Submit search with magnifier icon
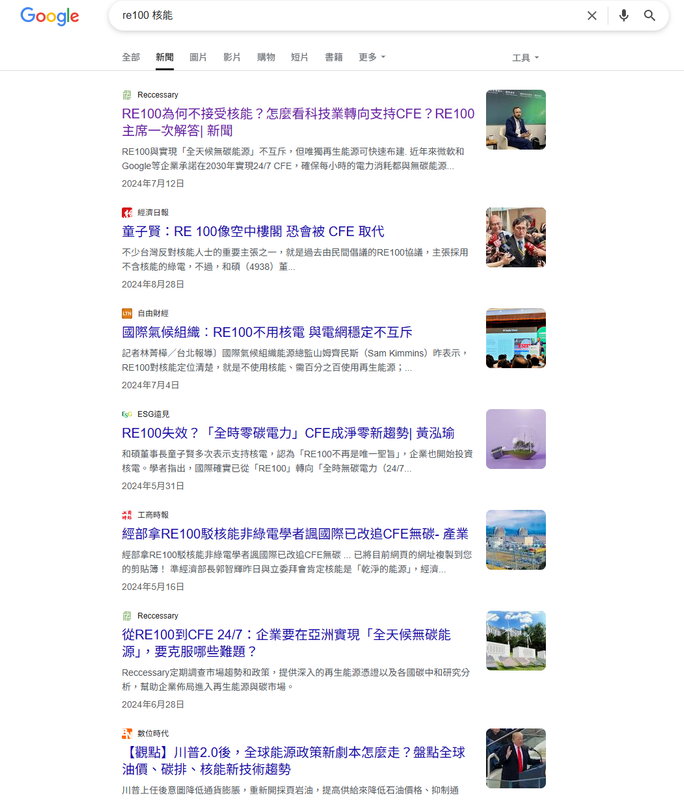684x800 pixels. coord(649,16)
